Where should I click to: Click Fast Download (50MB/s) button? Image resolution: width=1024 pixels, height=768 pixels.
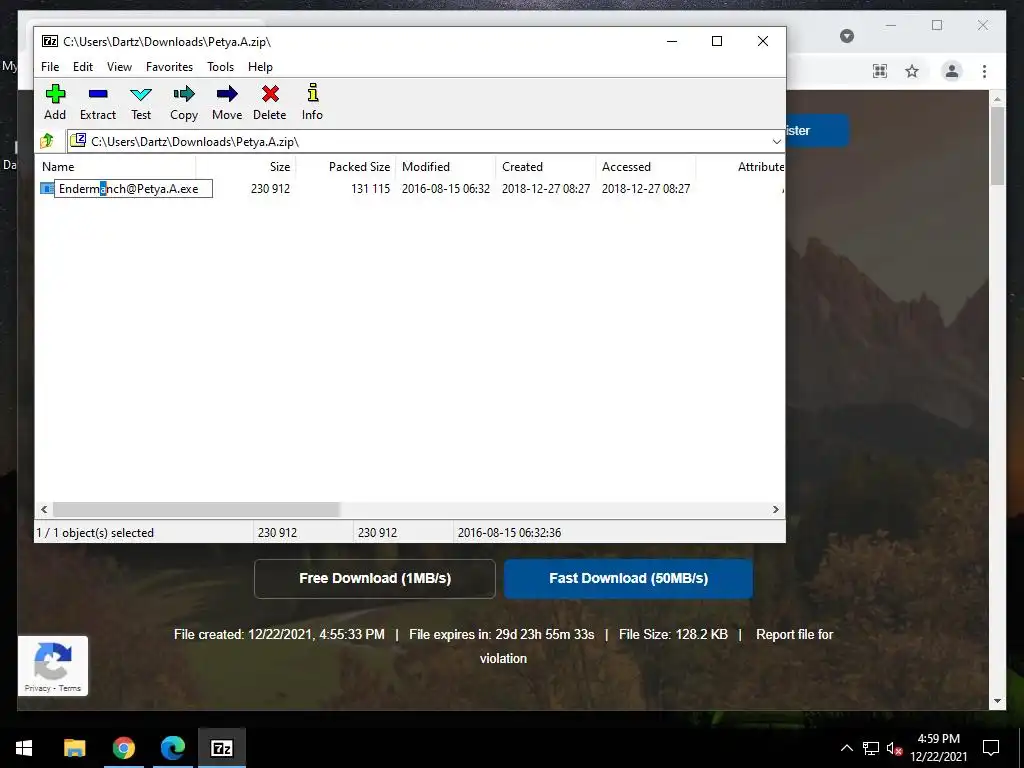pos(628,579)
